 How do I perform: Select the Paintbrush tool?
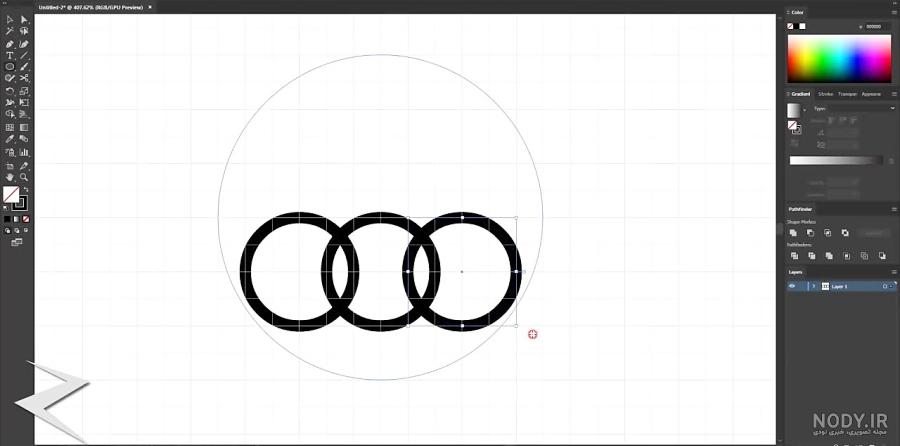pyautogui.click(x=24, y=67)
